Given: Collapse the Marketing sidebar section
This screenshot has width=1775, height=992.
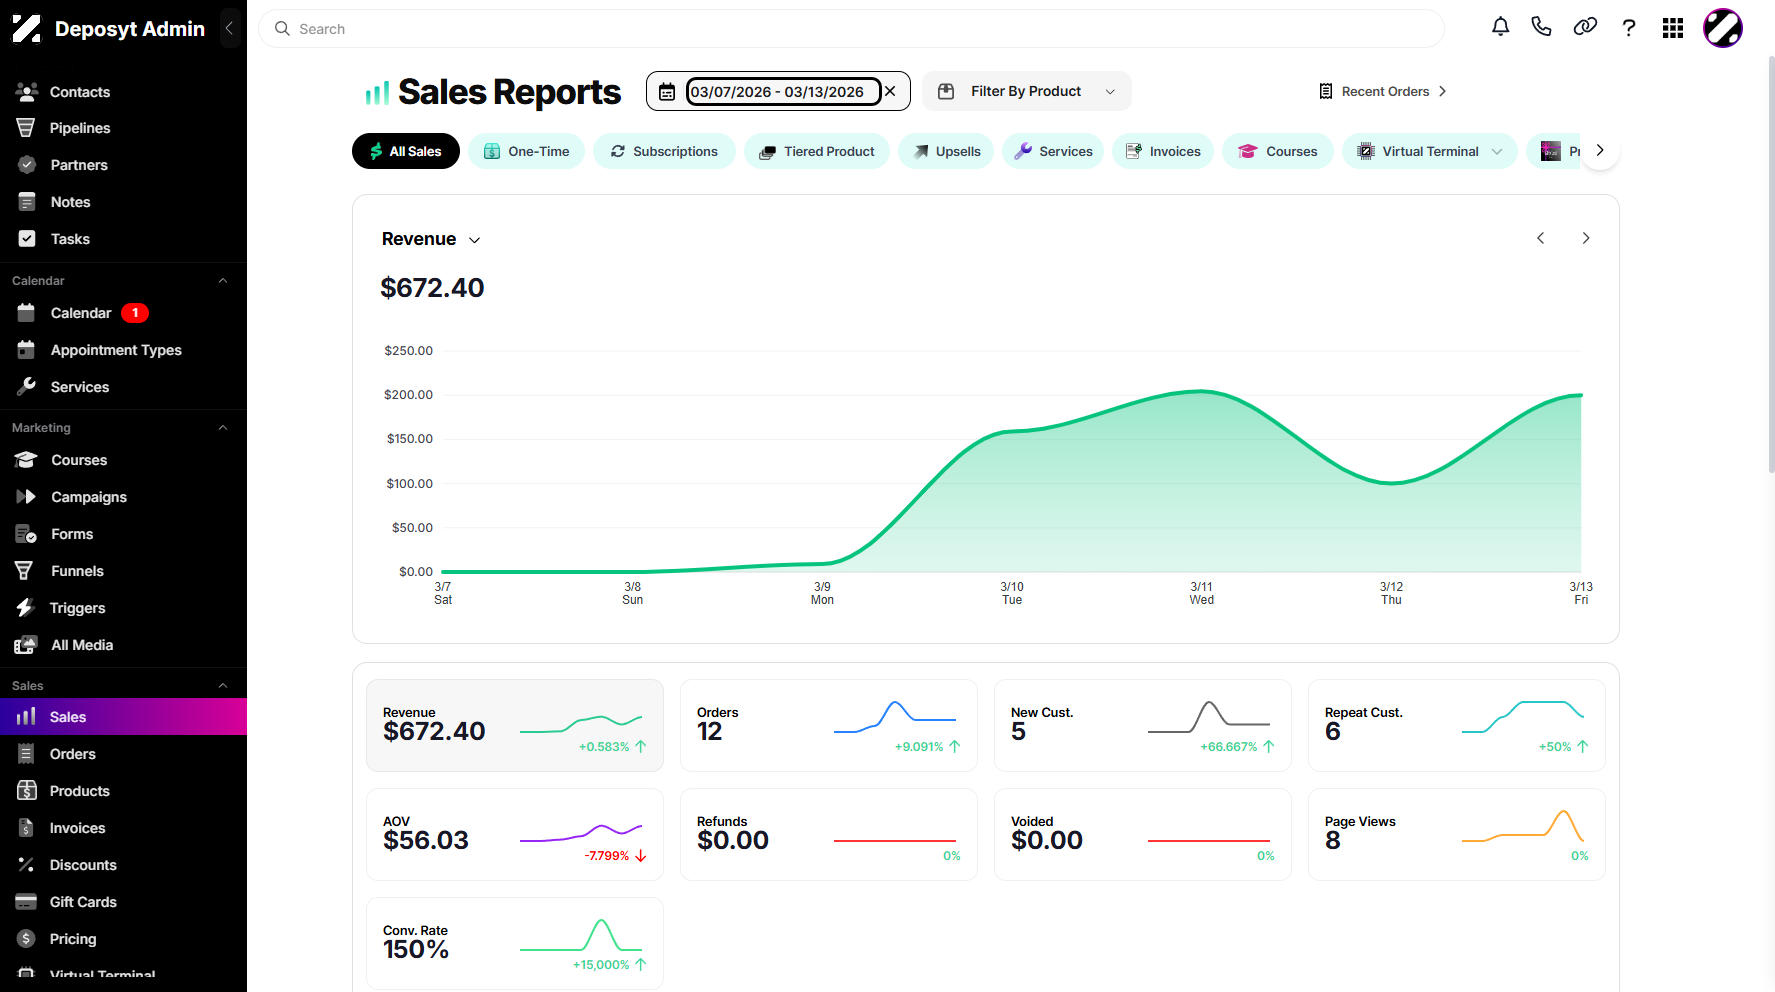Looking at the screenshot, I should coord(223,428).
